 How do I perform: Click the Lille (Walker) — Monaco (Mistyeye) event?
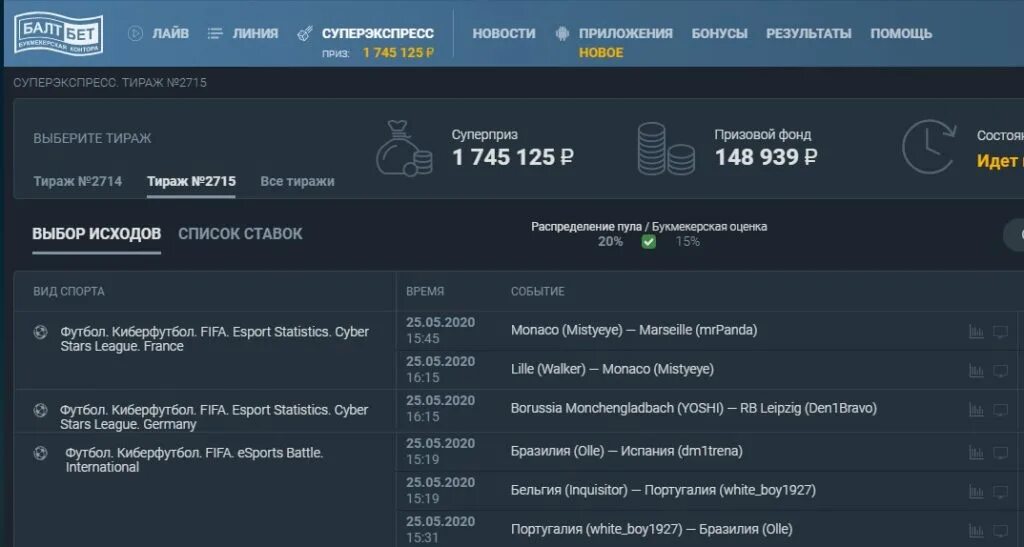coord(613,369)
